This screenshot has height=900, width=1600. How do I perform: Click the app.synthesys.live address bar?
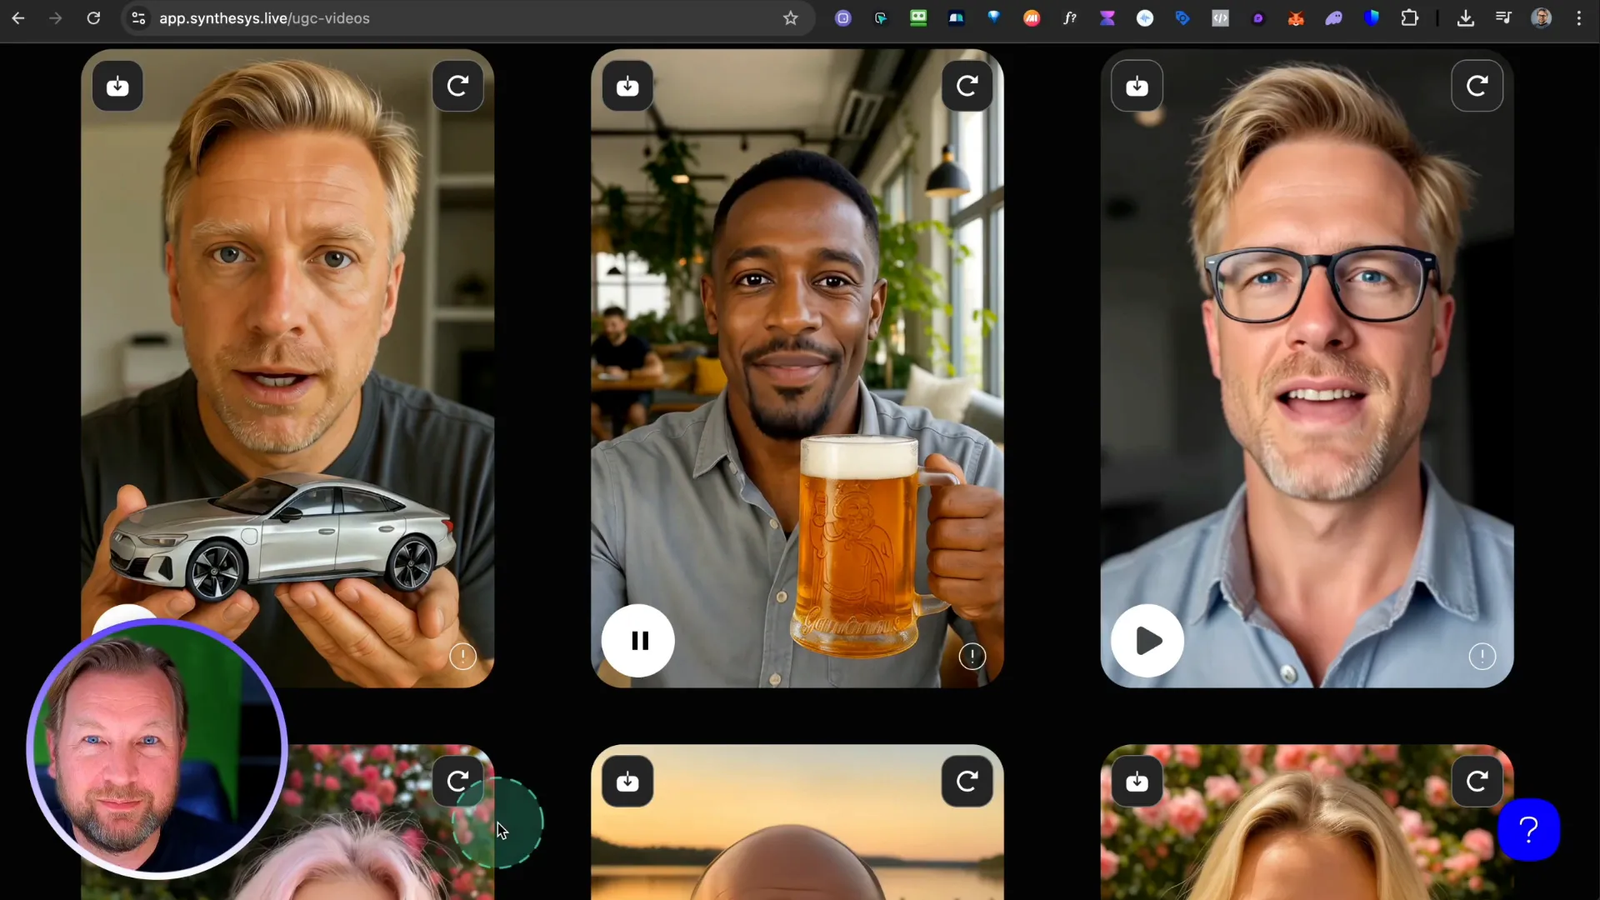(x=469, y=18)
